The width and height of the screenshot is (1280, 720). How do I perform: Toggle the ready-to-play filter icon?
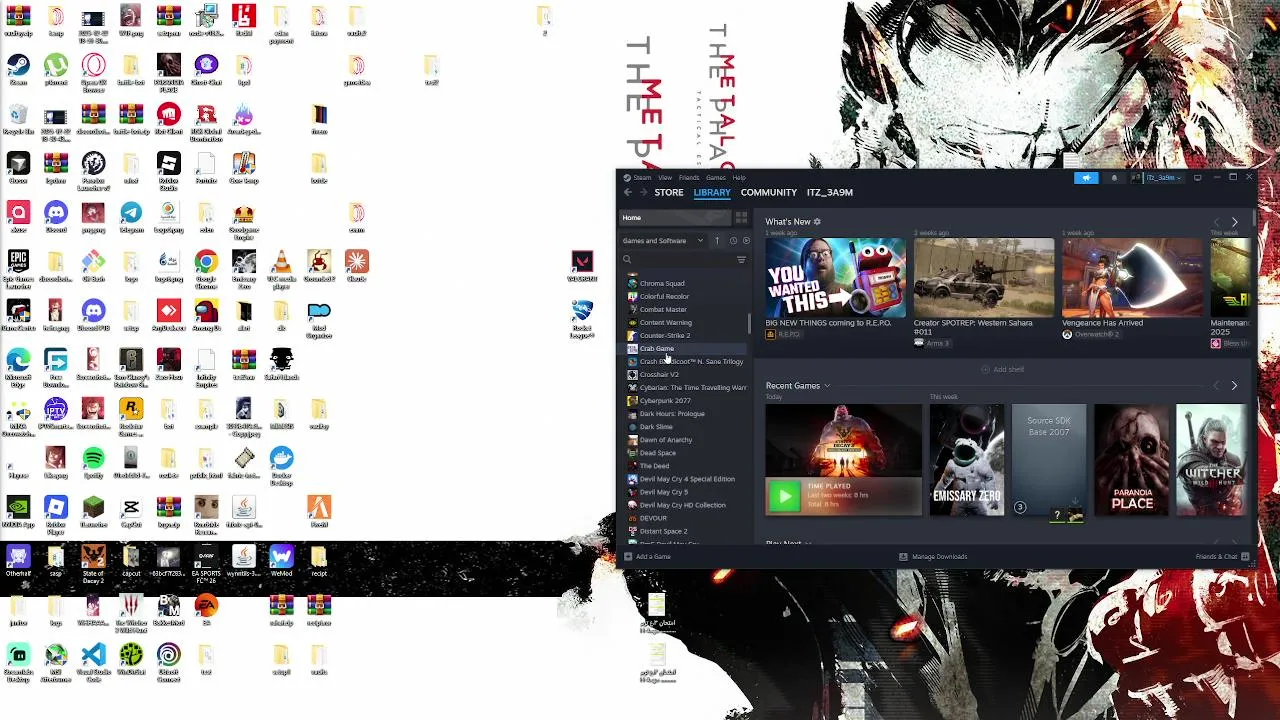tap(746, 240)
